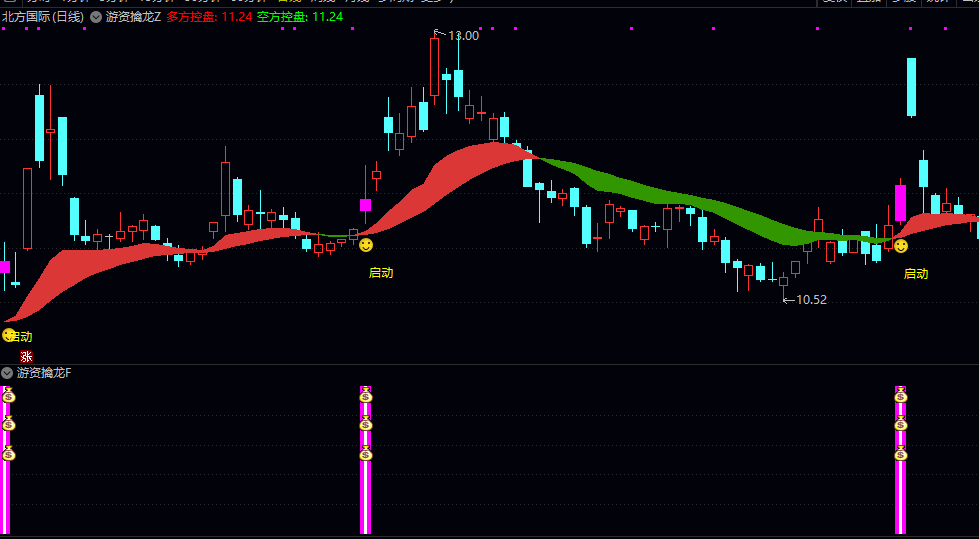Screen dimensions: 979x539
Task: Click the smiley signal icon above rightmost 启动
Action: tap(900, 246)
